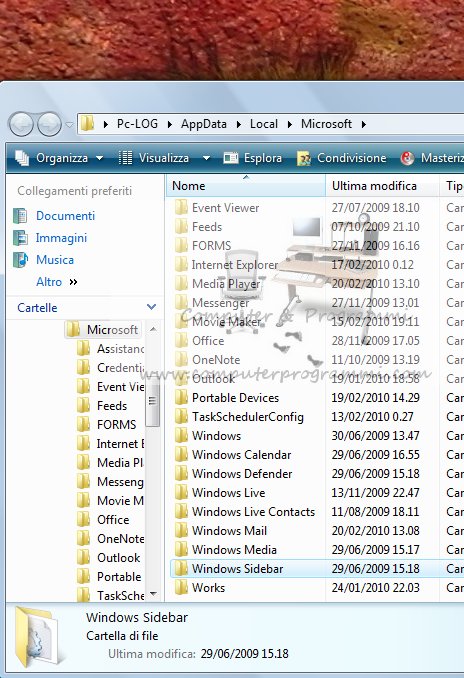The height and width of the screenshot is (678, 464).
Task: Expand the arrow between Local and Microsoft
Action: (290, 125)
